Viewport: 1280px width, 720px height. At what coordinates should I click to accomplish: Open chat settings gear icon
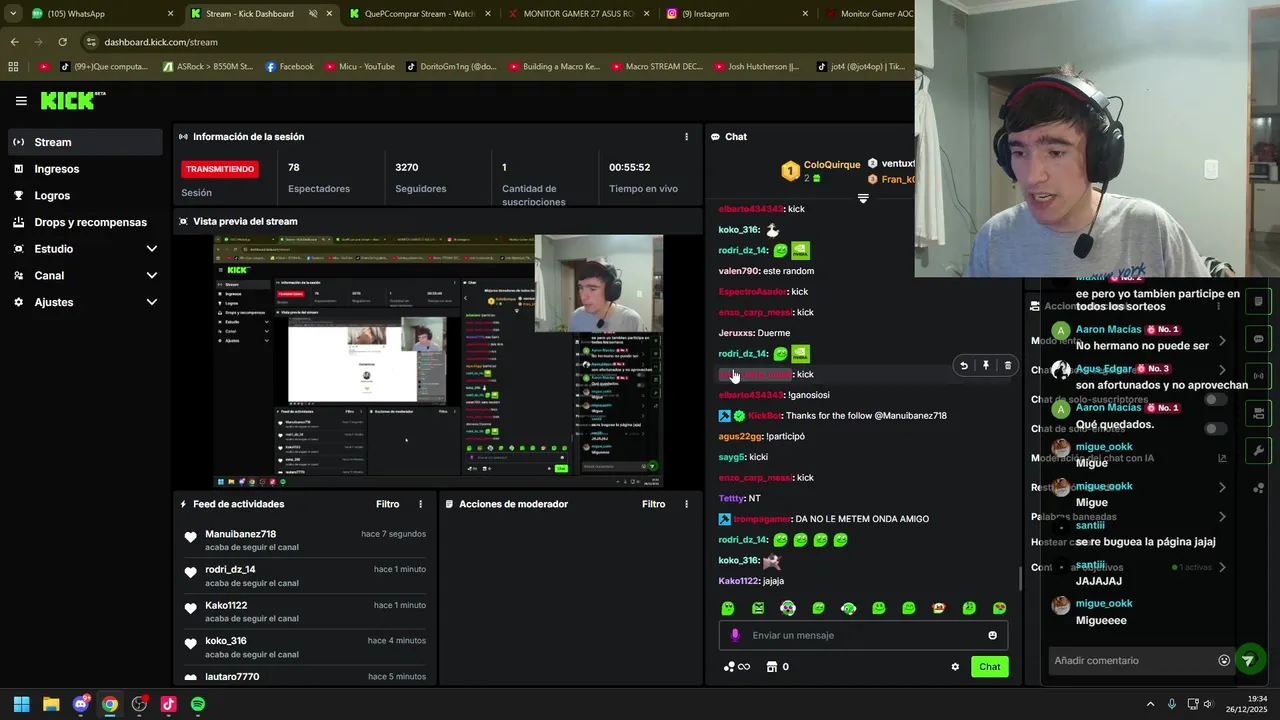[x=955, y=667]
